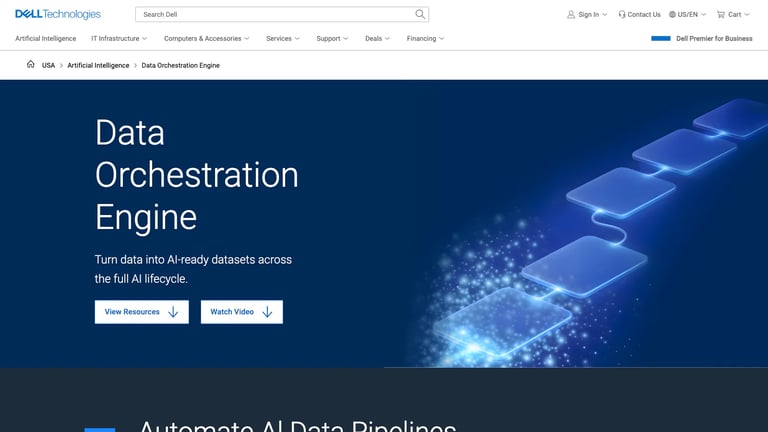Click USA breadcrumb link
Screen dimensions: 768x432
coord(48,65)
